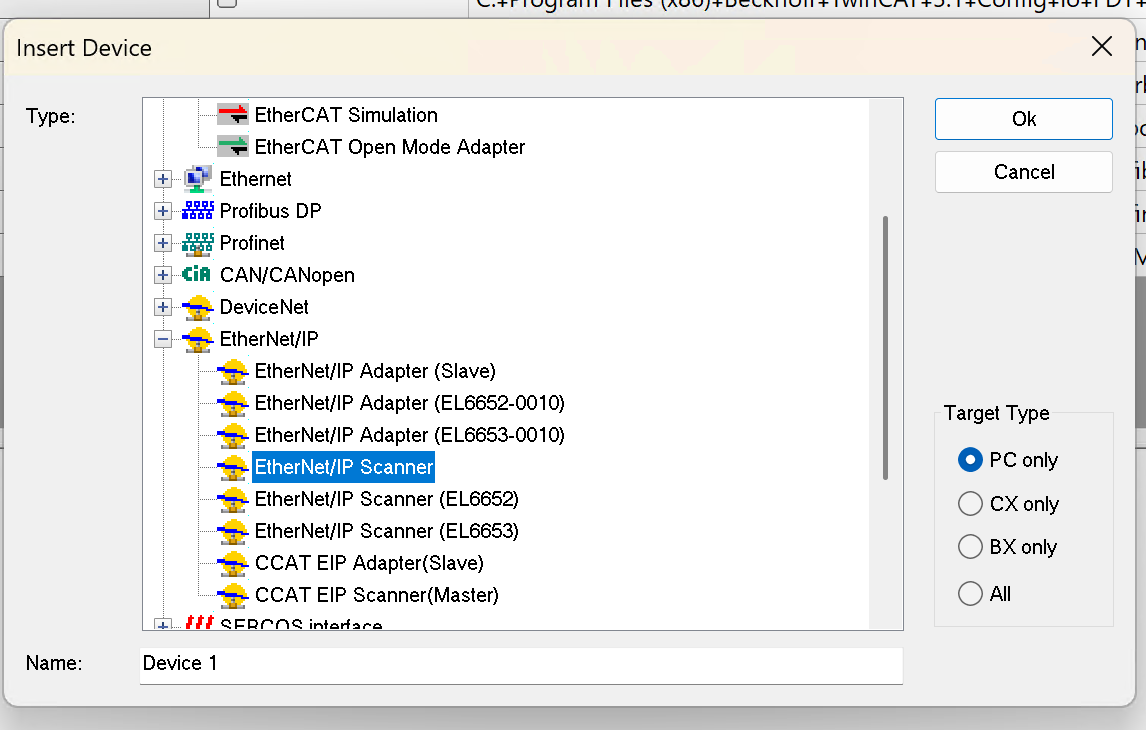
Task: Select the EtherNet/IP category label
Action: pyautogui.click(x=269, y=339)
